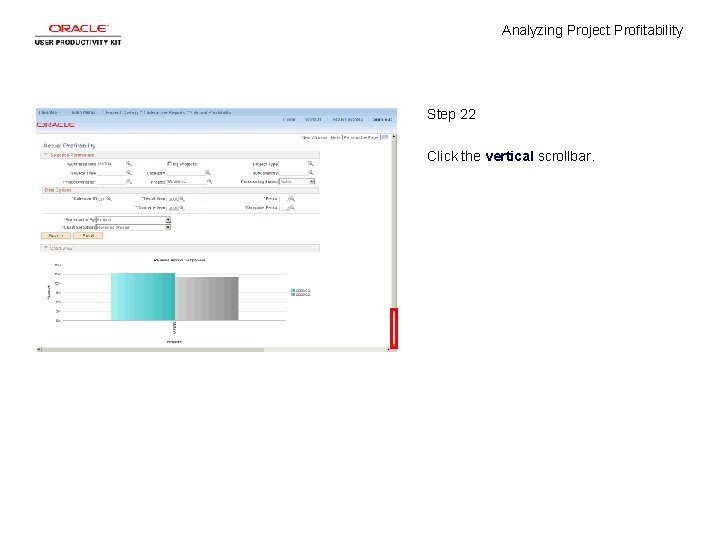Click into the Business Unit field
Image resolution: width=720 pixels, height=540 pixels.
click(x=111, y=163)
